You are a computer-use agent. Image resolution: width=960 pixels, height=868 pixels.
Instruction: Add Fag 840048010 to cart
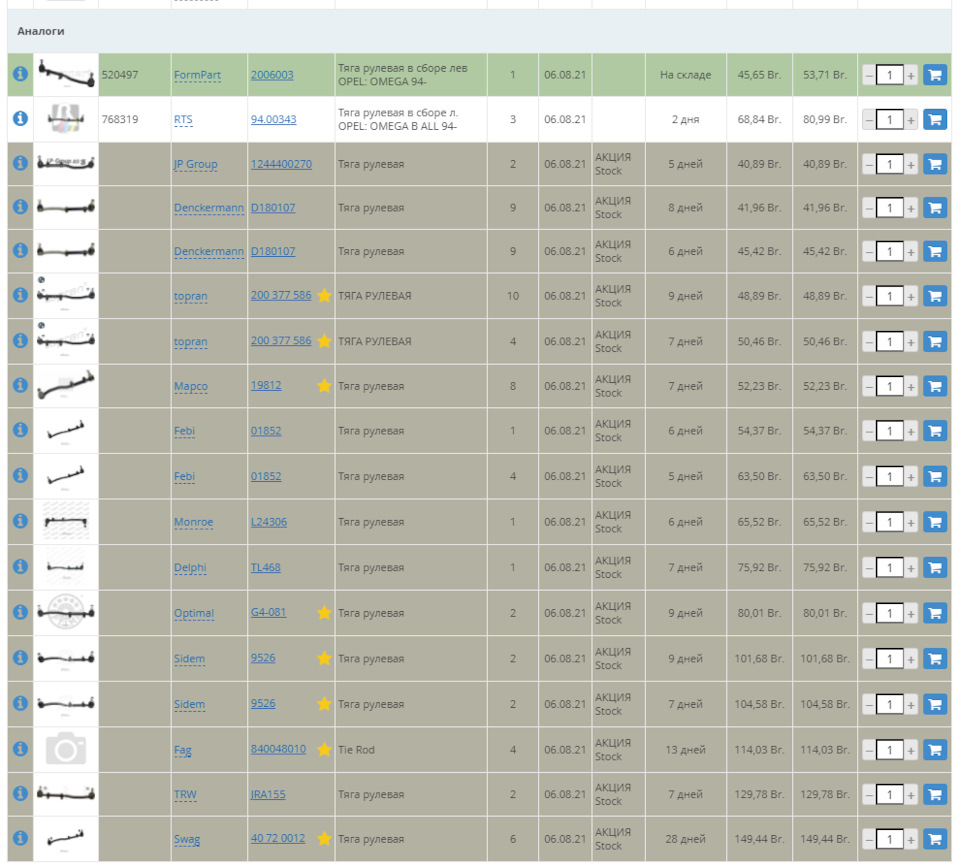coord(935,750)
